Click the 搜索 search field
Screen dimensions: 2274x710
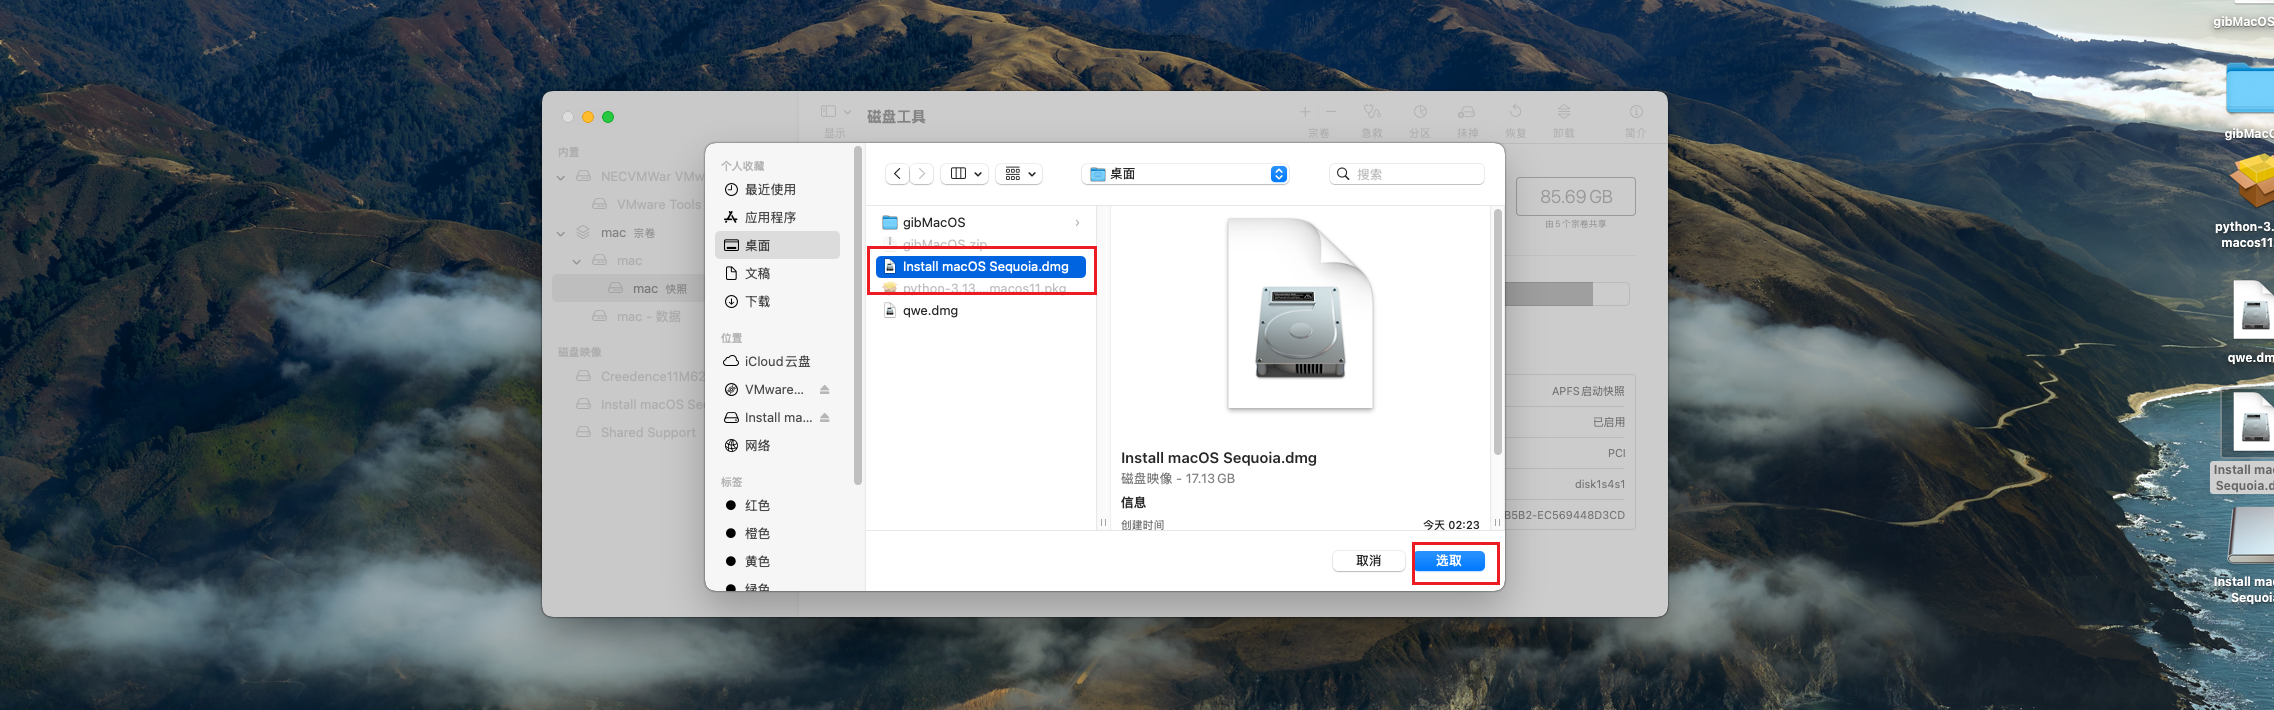[1407, 174]
